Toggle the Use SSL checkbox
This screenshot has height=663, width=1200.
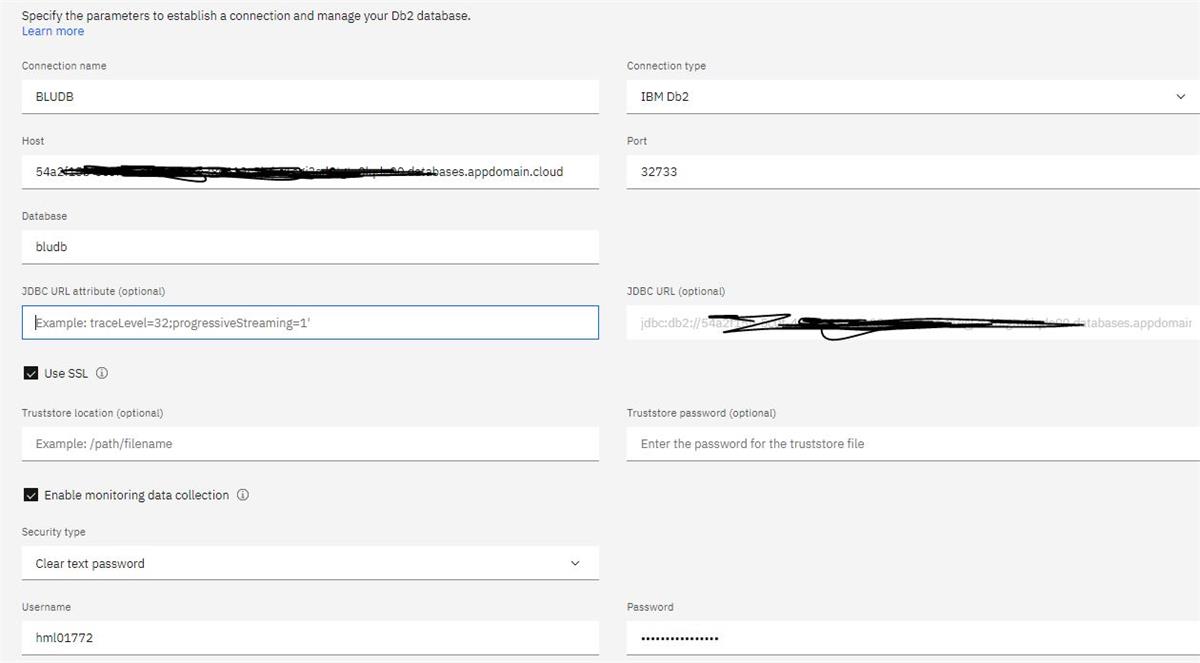30,373
